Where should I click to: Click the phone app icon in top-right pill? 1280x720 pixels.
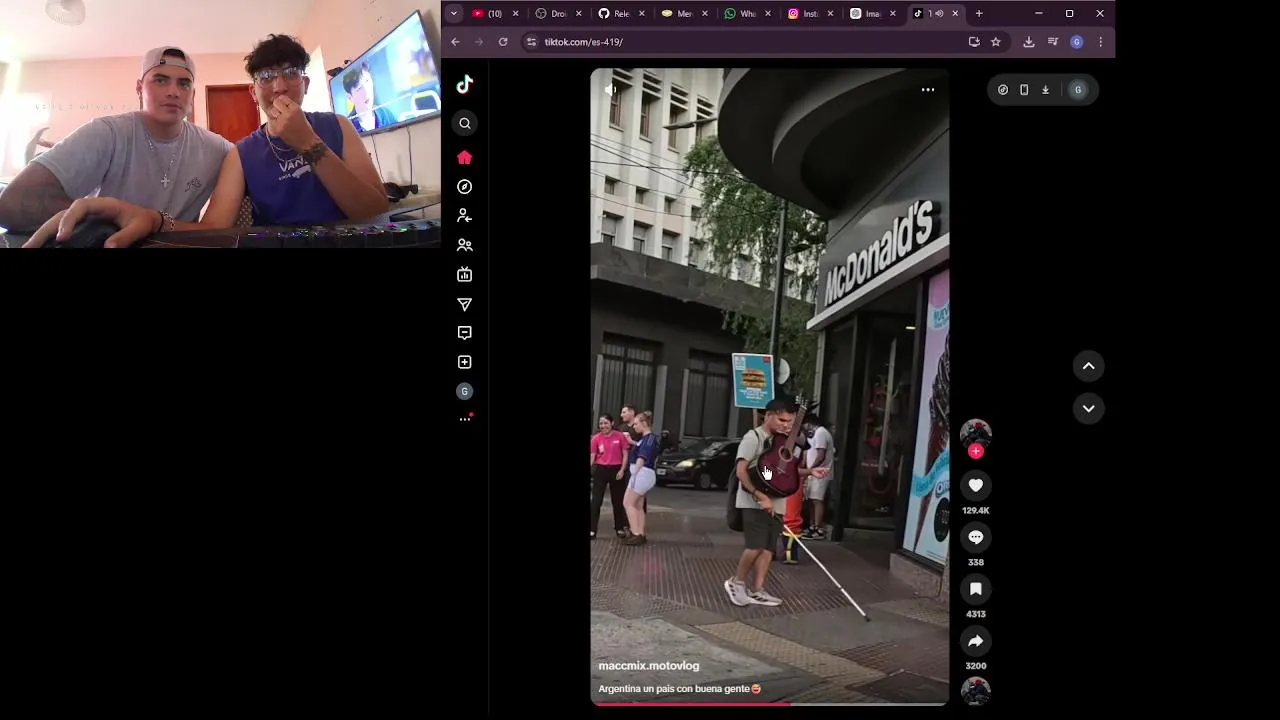[1024, 90]
